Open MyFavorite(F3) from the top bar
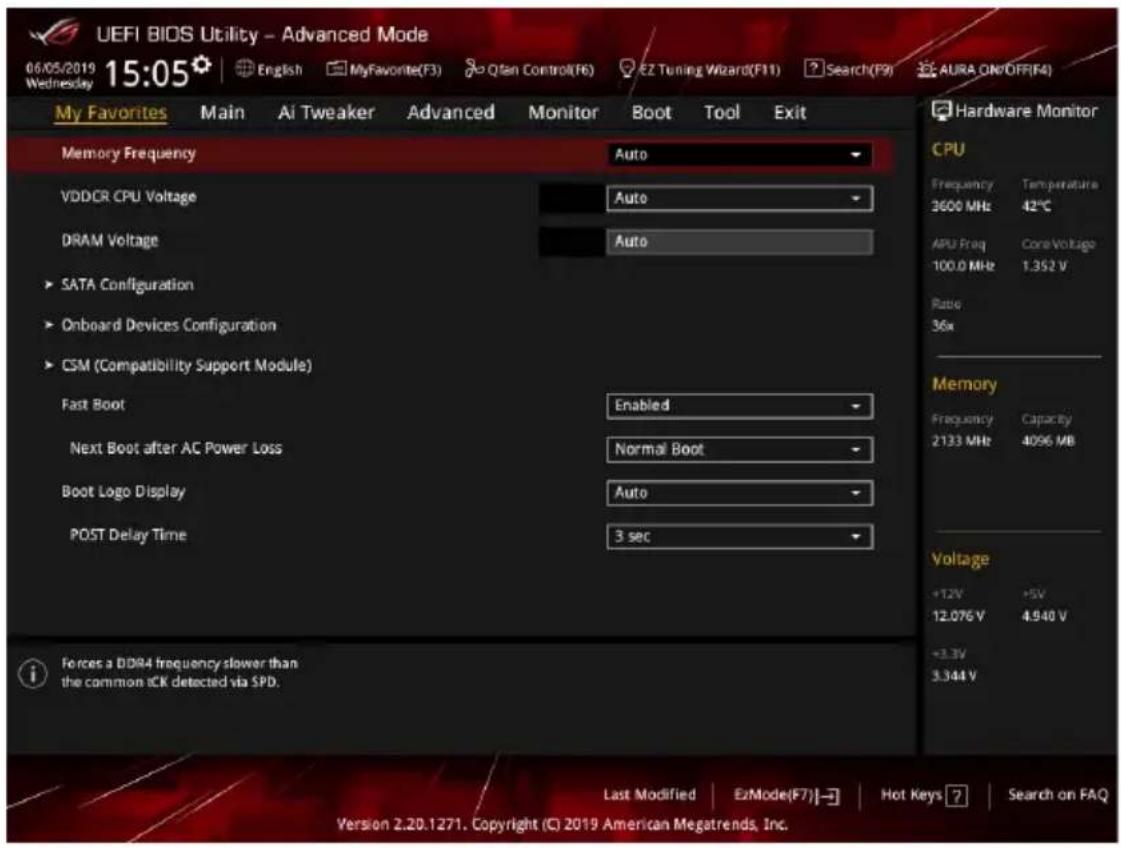 (x=384, y=69)
